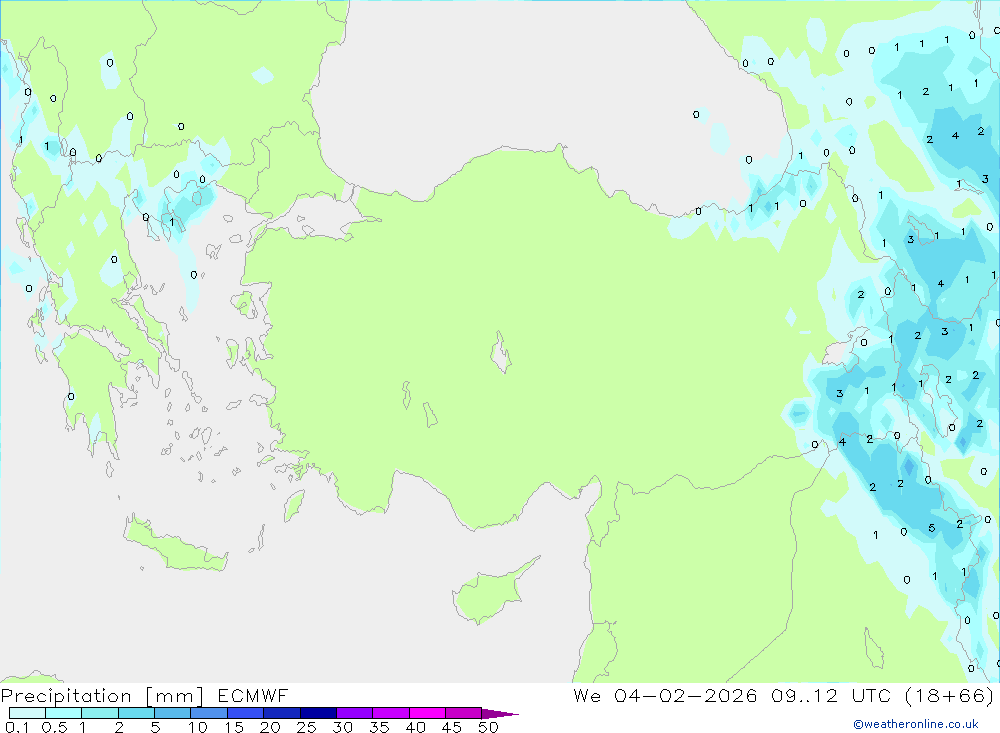Click the "30" legend scale label
The width and height of the screenshot is (1000, 733).
pos(343,727)
